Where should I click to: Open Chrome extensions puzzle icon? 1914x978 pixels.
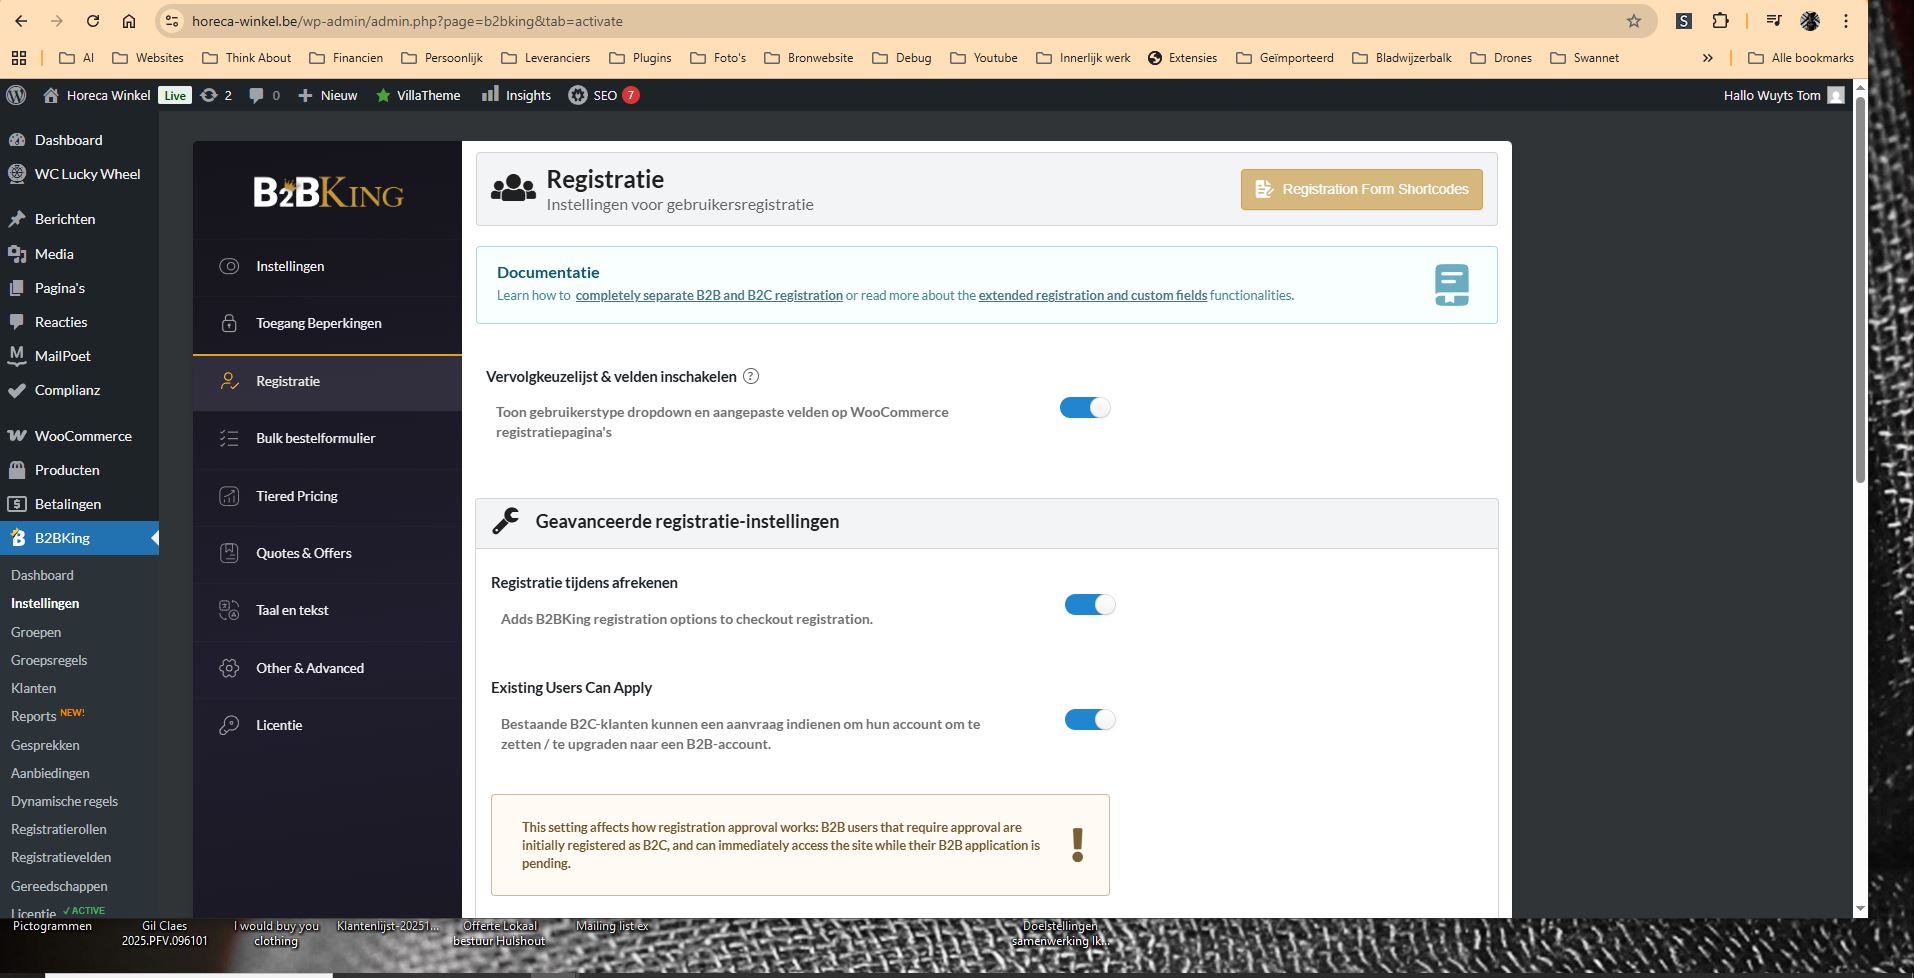tap(1720, 21)
